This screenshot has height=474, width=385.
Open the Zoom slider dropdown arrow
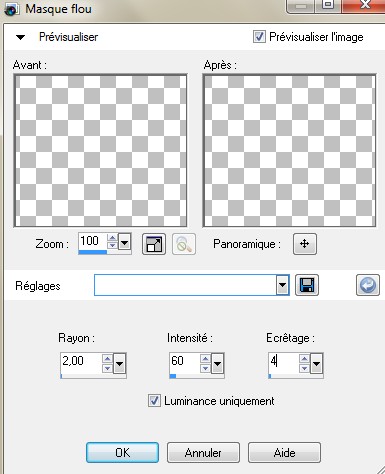tap(124, 242)
